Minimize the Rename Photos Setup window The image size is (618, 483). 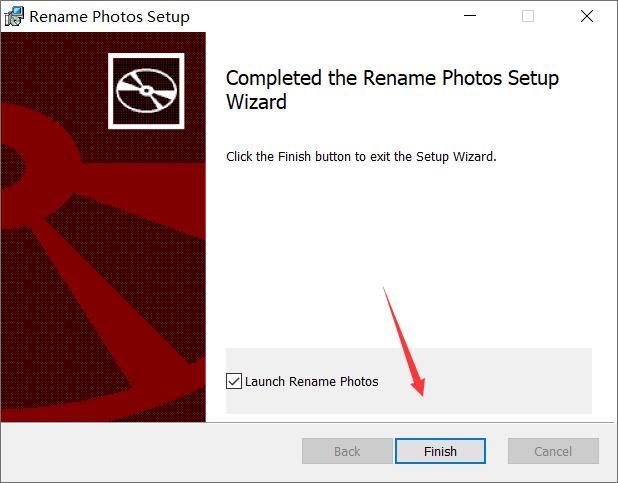point(470,16)
